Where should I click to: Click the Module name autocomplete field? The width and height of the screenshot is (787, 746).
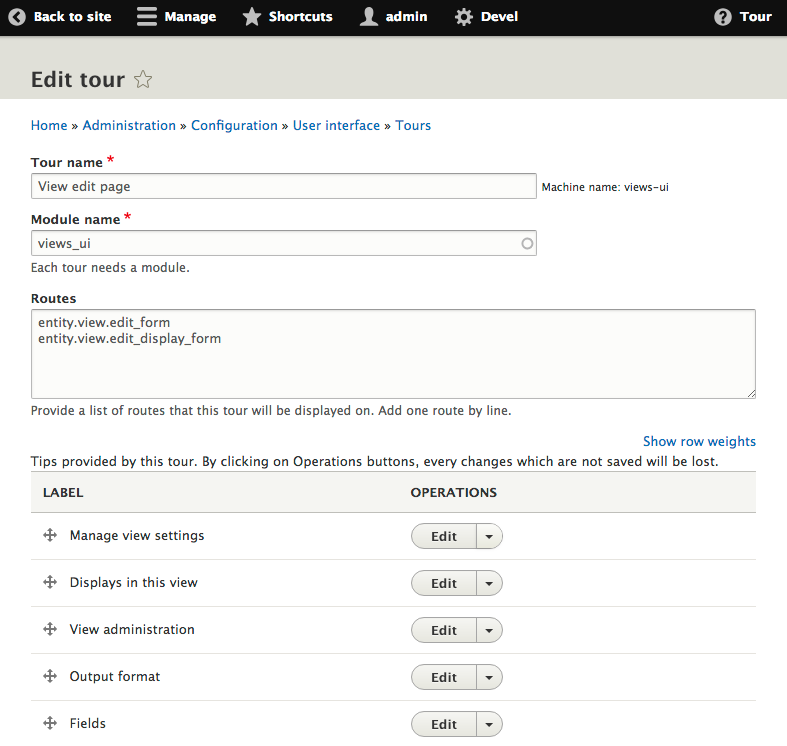click(x=284, y=243)
